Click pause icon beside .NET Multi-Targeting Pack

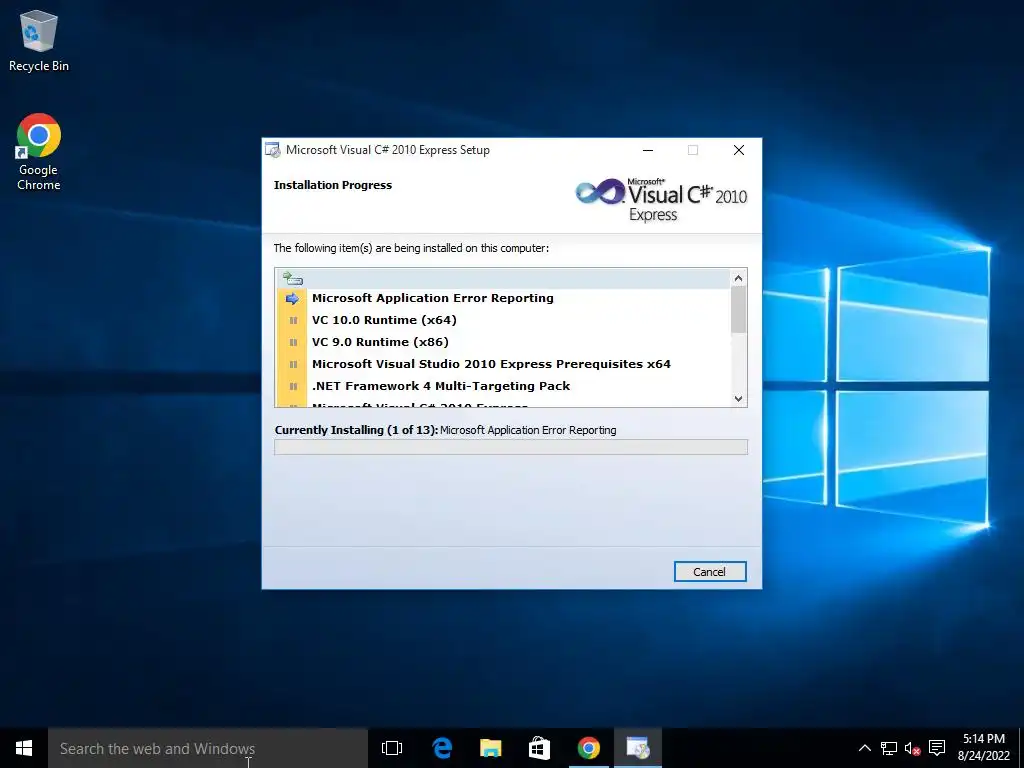pyautogui.click(x=293, y=386)
